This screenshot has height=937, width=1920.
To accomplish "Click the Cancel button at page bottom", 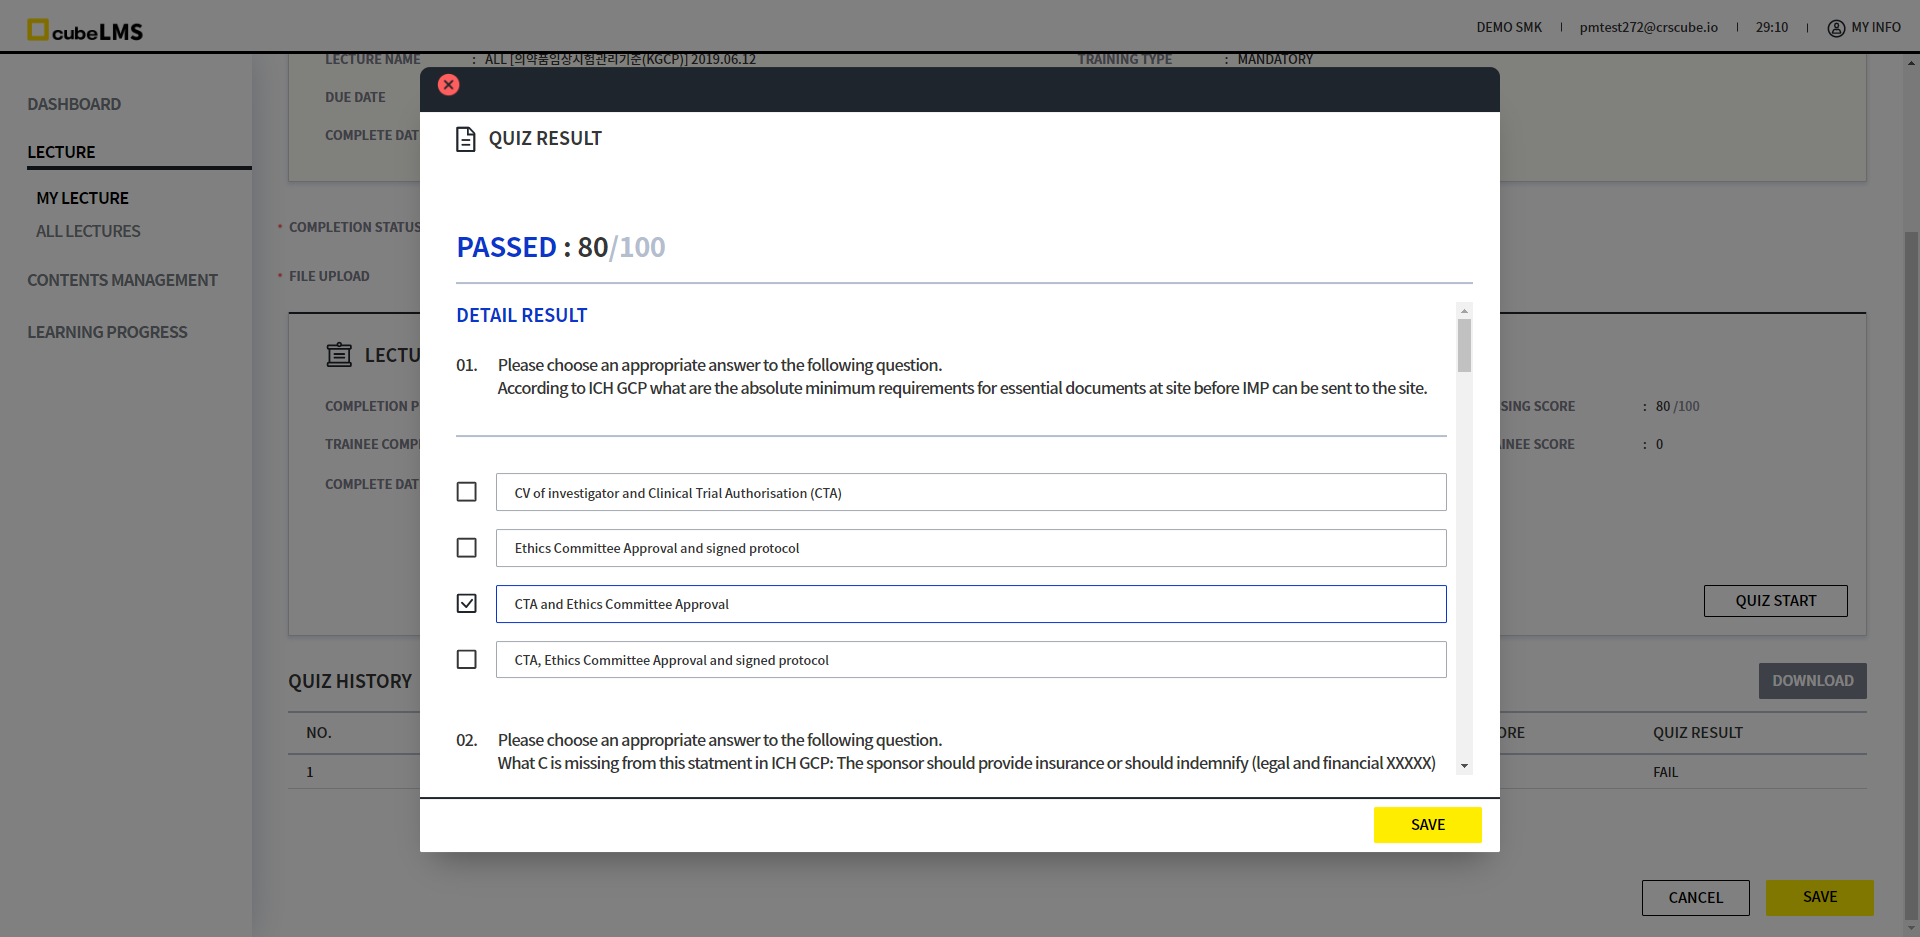I will coord(1695,897).
